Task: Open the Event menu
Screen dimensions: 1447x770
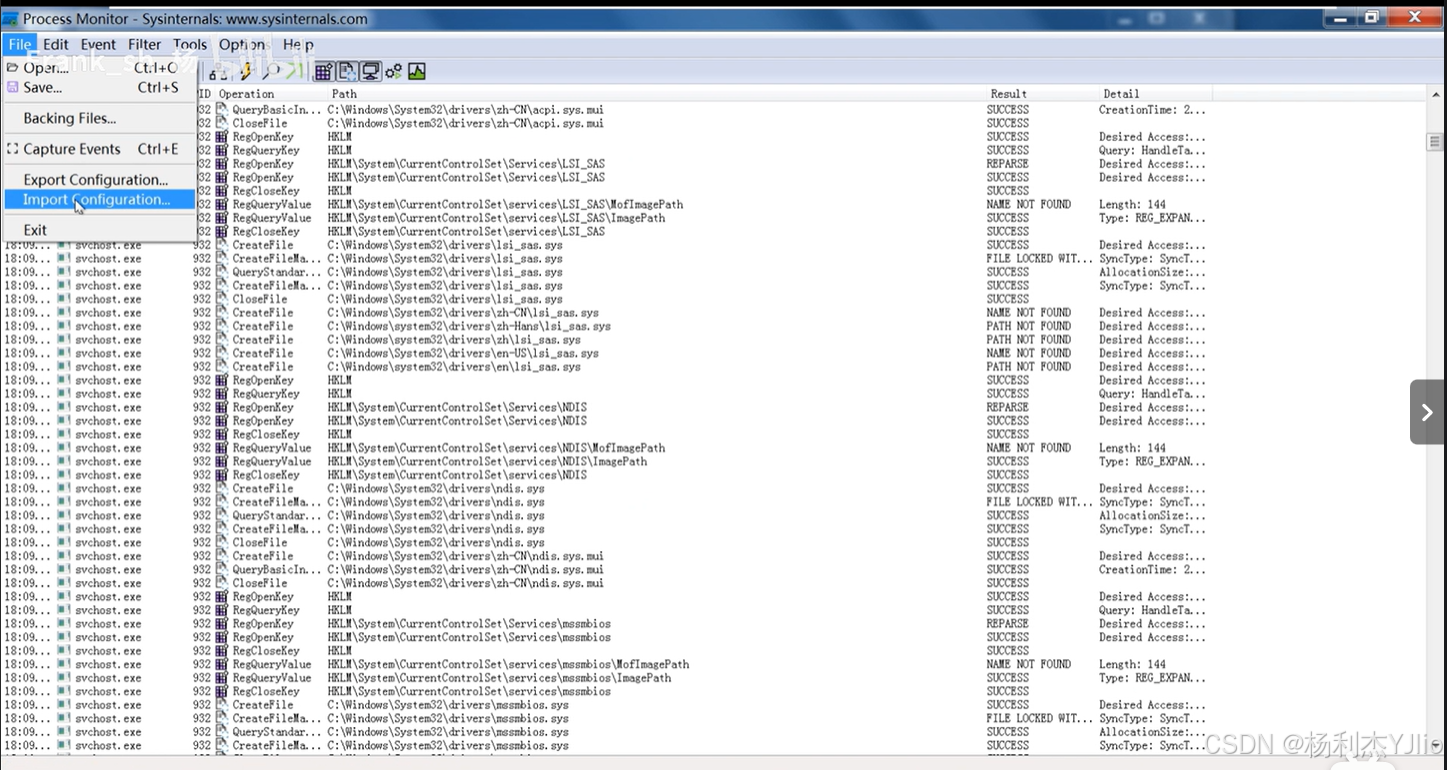Action: (98, 44)
